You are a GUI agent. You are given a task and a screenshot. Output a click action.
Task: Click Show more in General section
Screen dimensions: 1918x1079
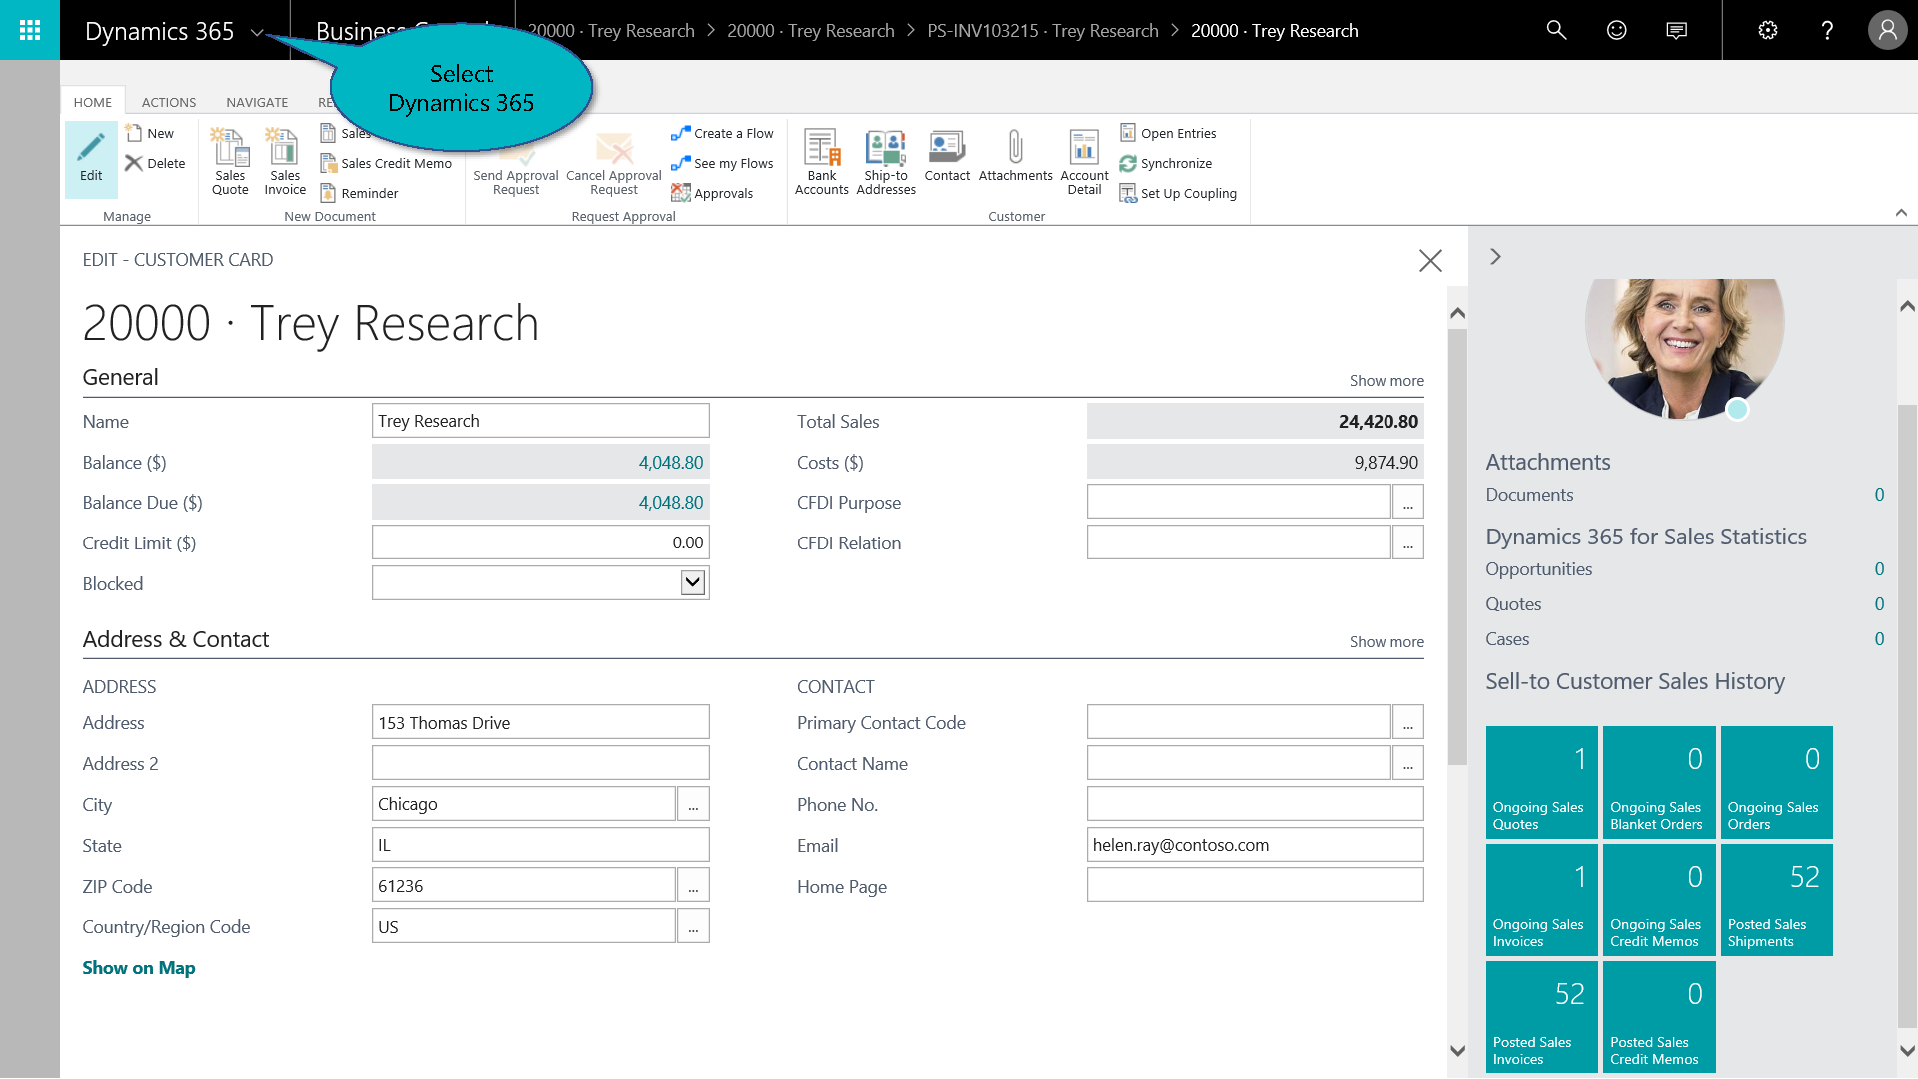click(1386, 381)
